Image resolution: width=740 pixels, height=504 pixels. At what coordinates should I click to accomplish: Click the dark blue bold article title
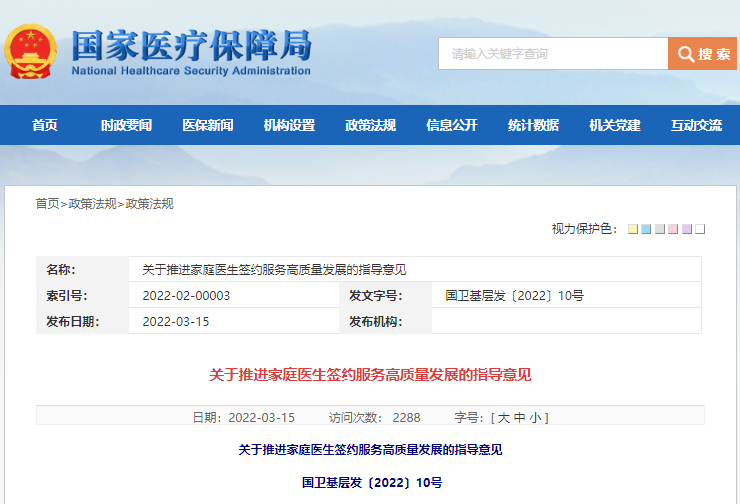click(x=370, y=449)
